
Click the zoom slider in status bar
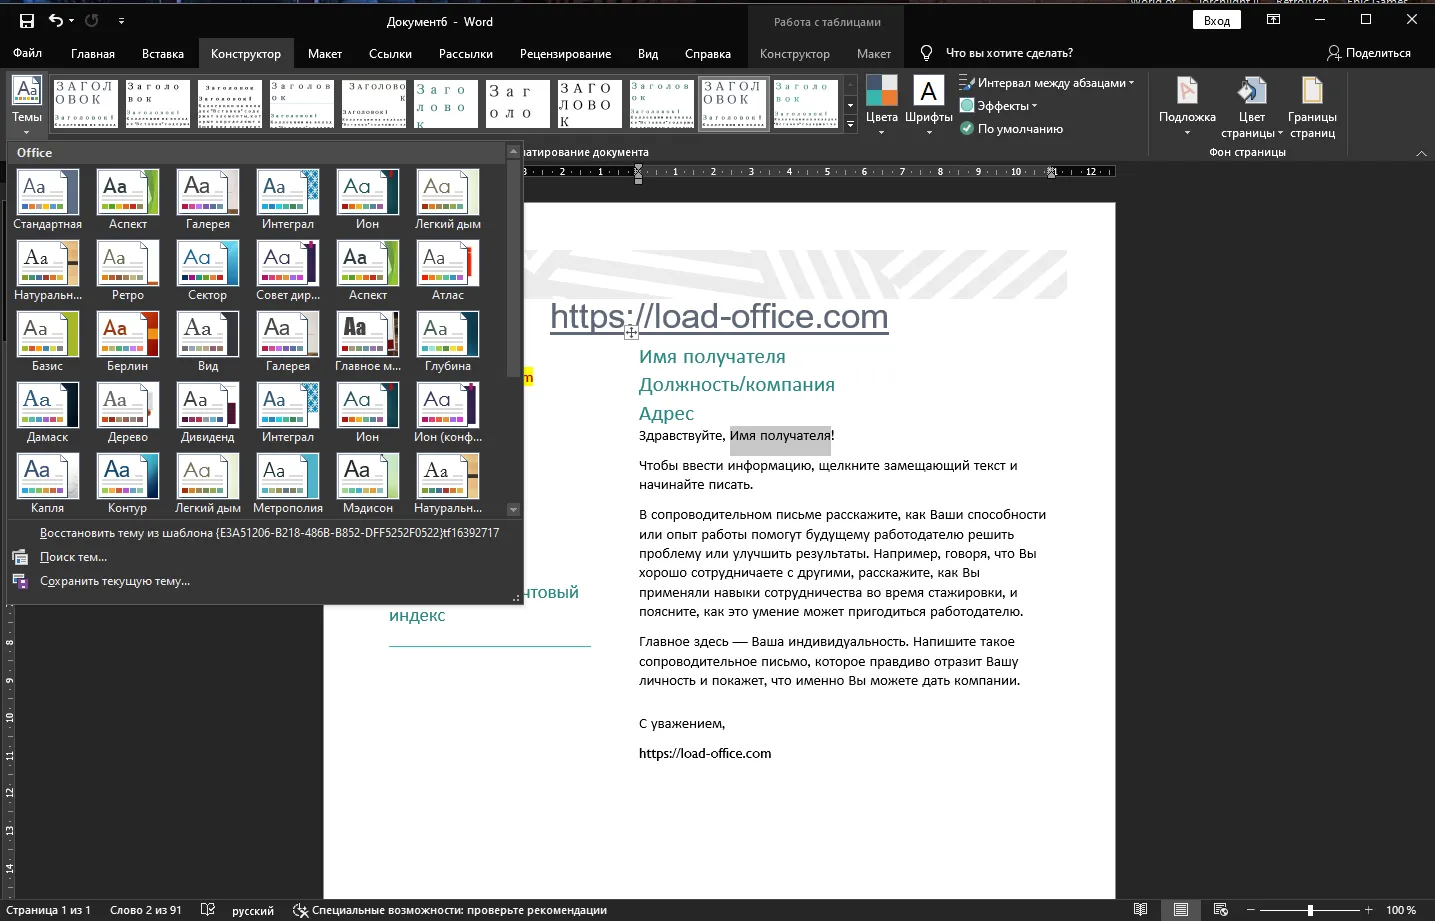pos(1310,910)
